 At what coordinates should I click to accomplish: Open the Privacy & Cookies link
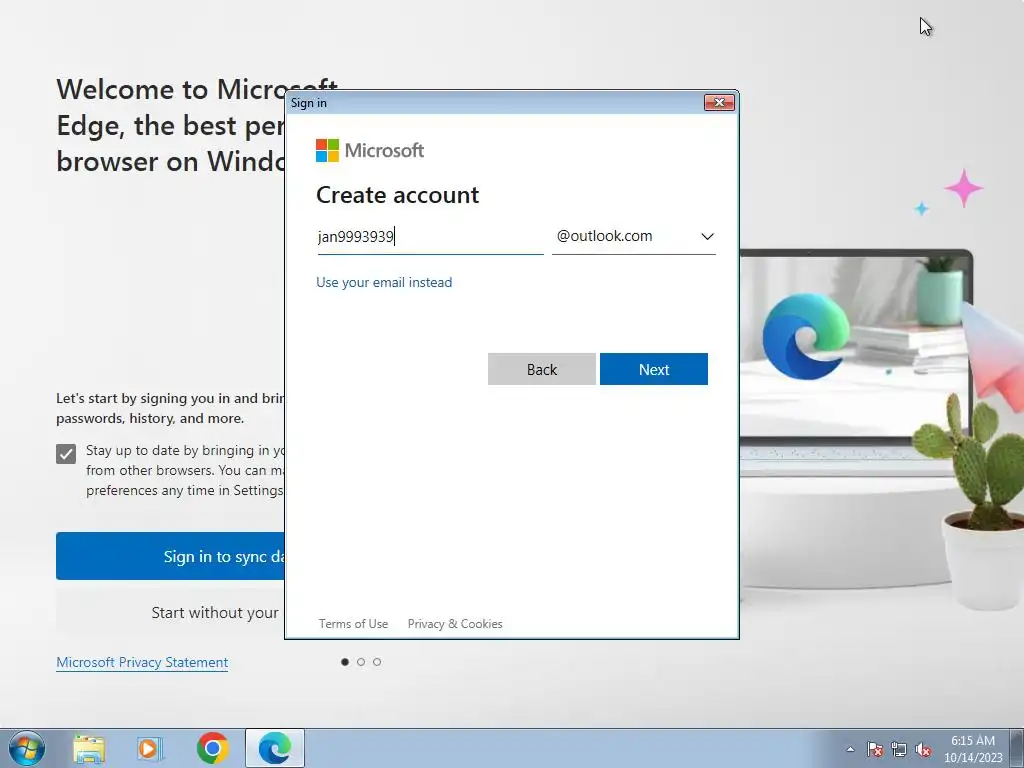[455, 624]
